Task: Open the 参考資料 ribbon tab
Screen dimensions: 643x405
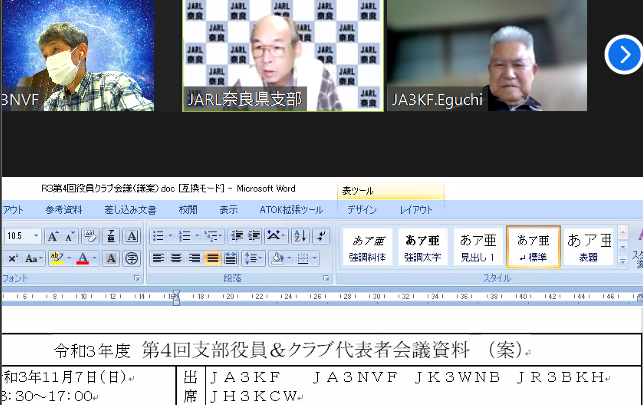Action: [x=64, y=210]
